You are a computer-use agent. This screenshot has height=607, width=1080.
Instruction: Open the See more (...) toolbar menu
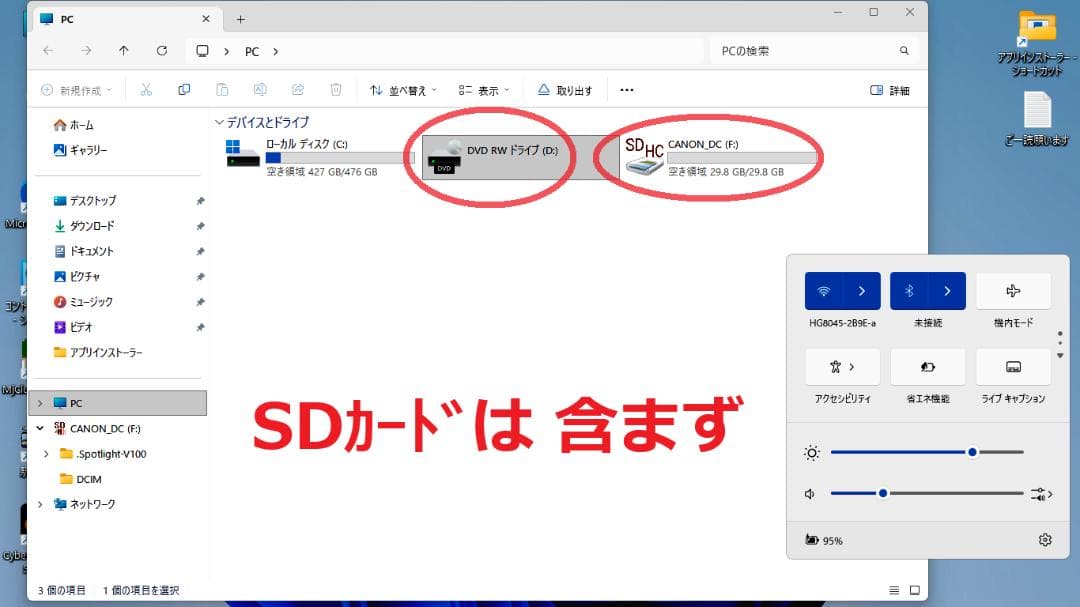(627, 90)
